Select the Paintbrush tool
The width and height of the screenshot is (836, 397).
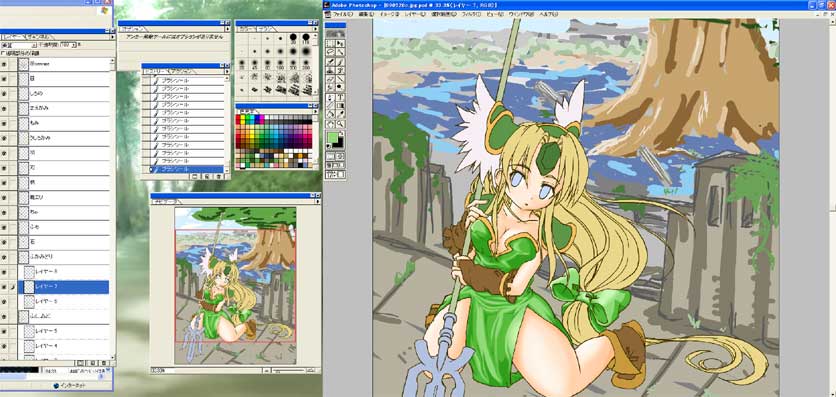[341, 61]
